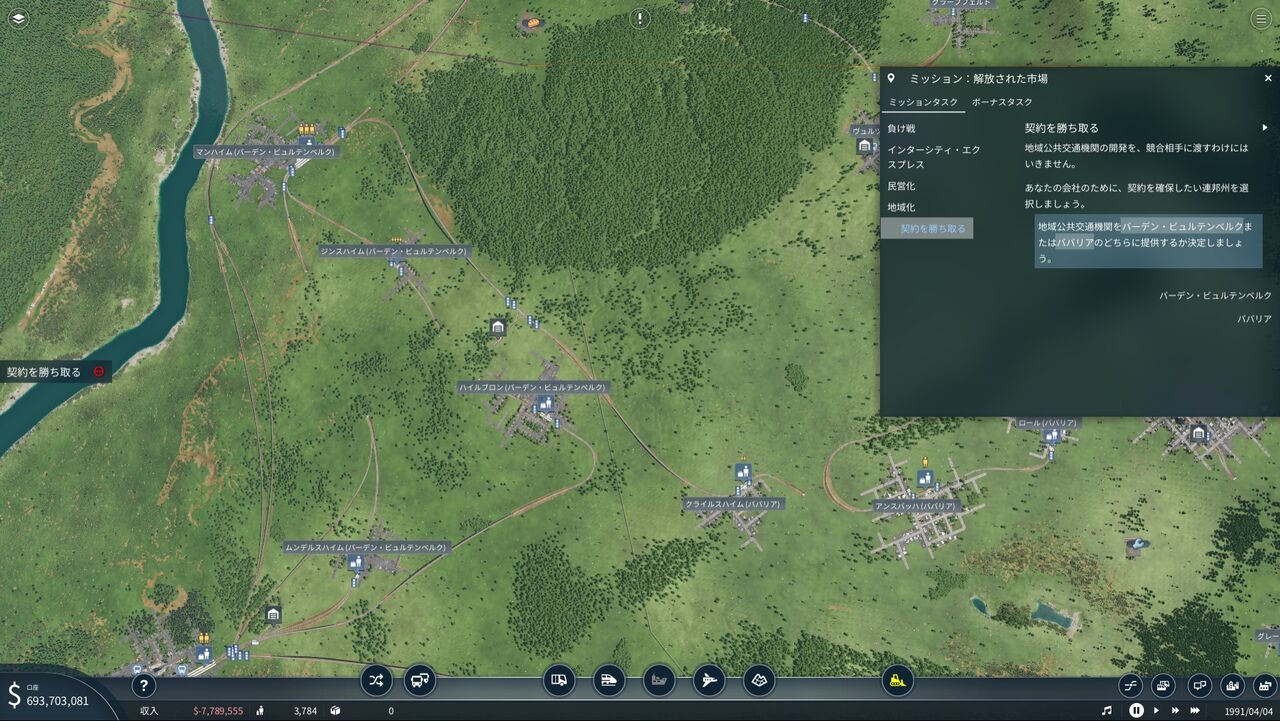Click the ハイルブロン city label

pos(533,387)
